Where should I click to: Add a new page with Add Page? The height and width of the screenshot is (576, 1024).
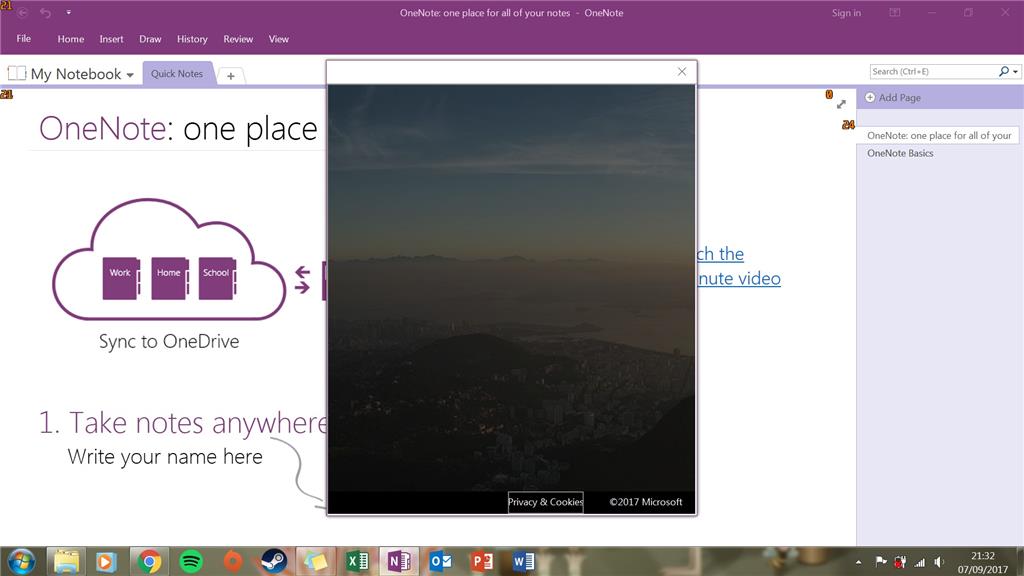point(893,97)
